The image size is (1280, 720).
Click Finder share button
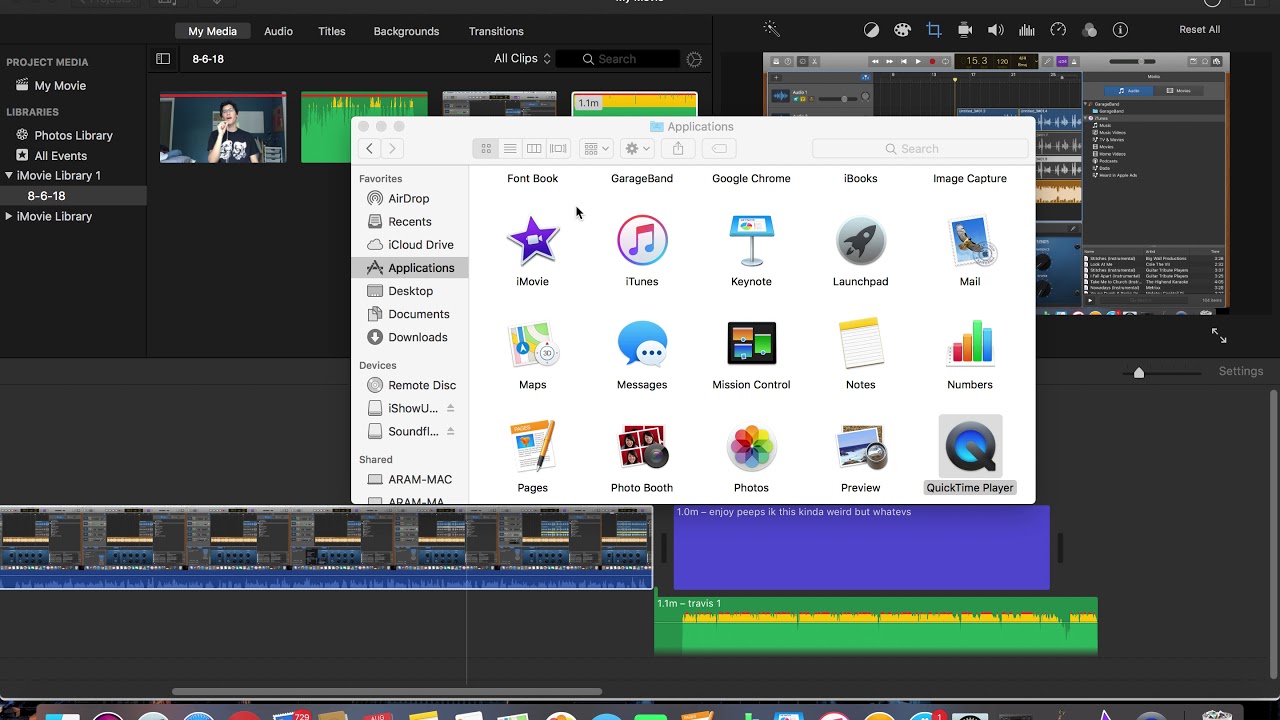678,148
